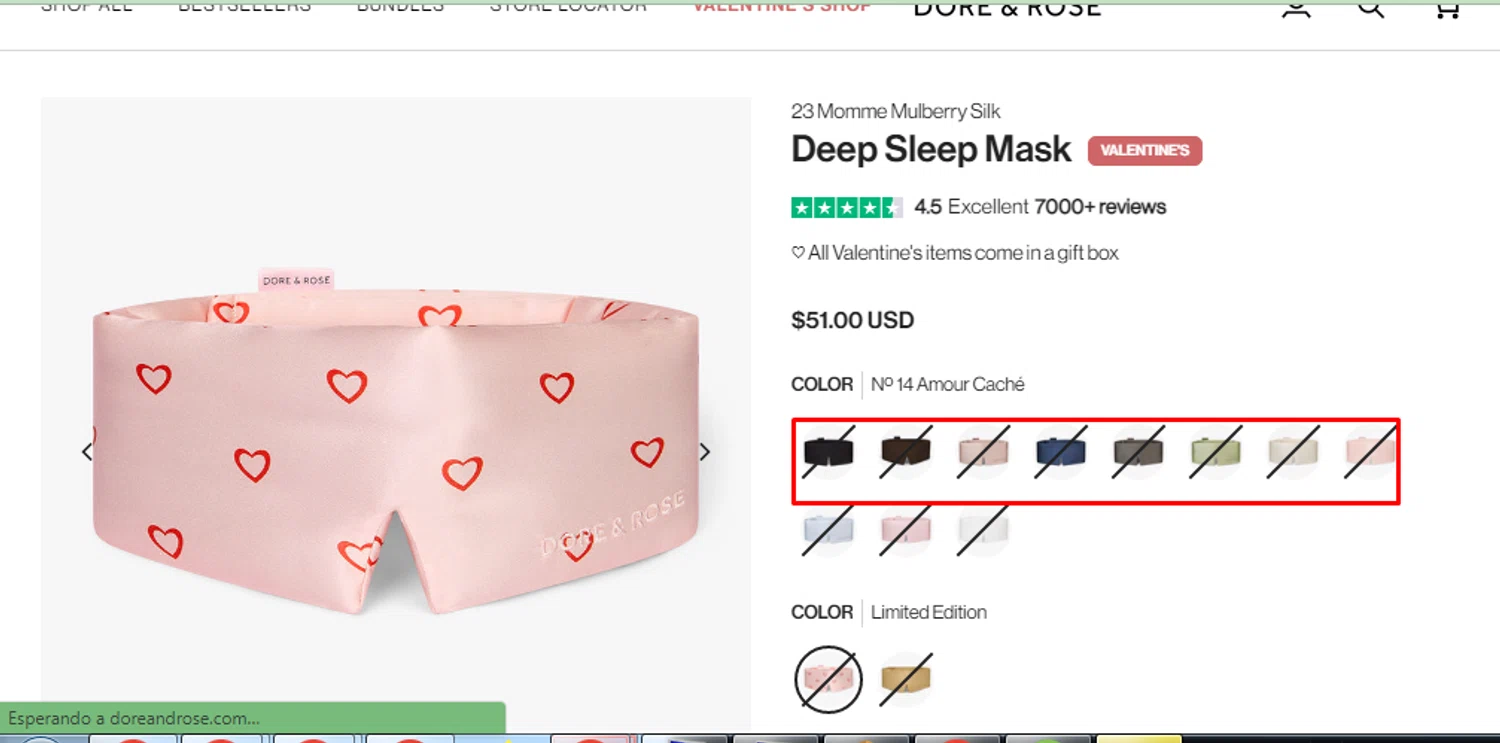Viewport: 1500px width, 743px height.
Task: Click the green Trustpilot star rating
Action: (x=846, y=208)
